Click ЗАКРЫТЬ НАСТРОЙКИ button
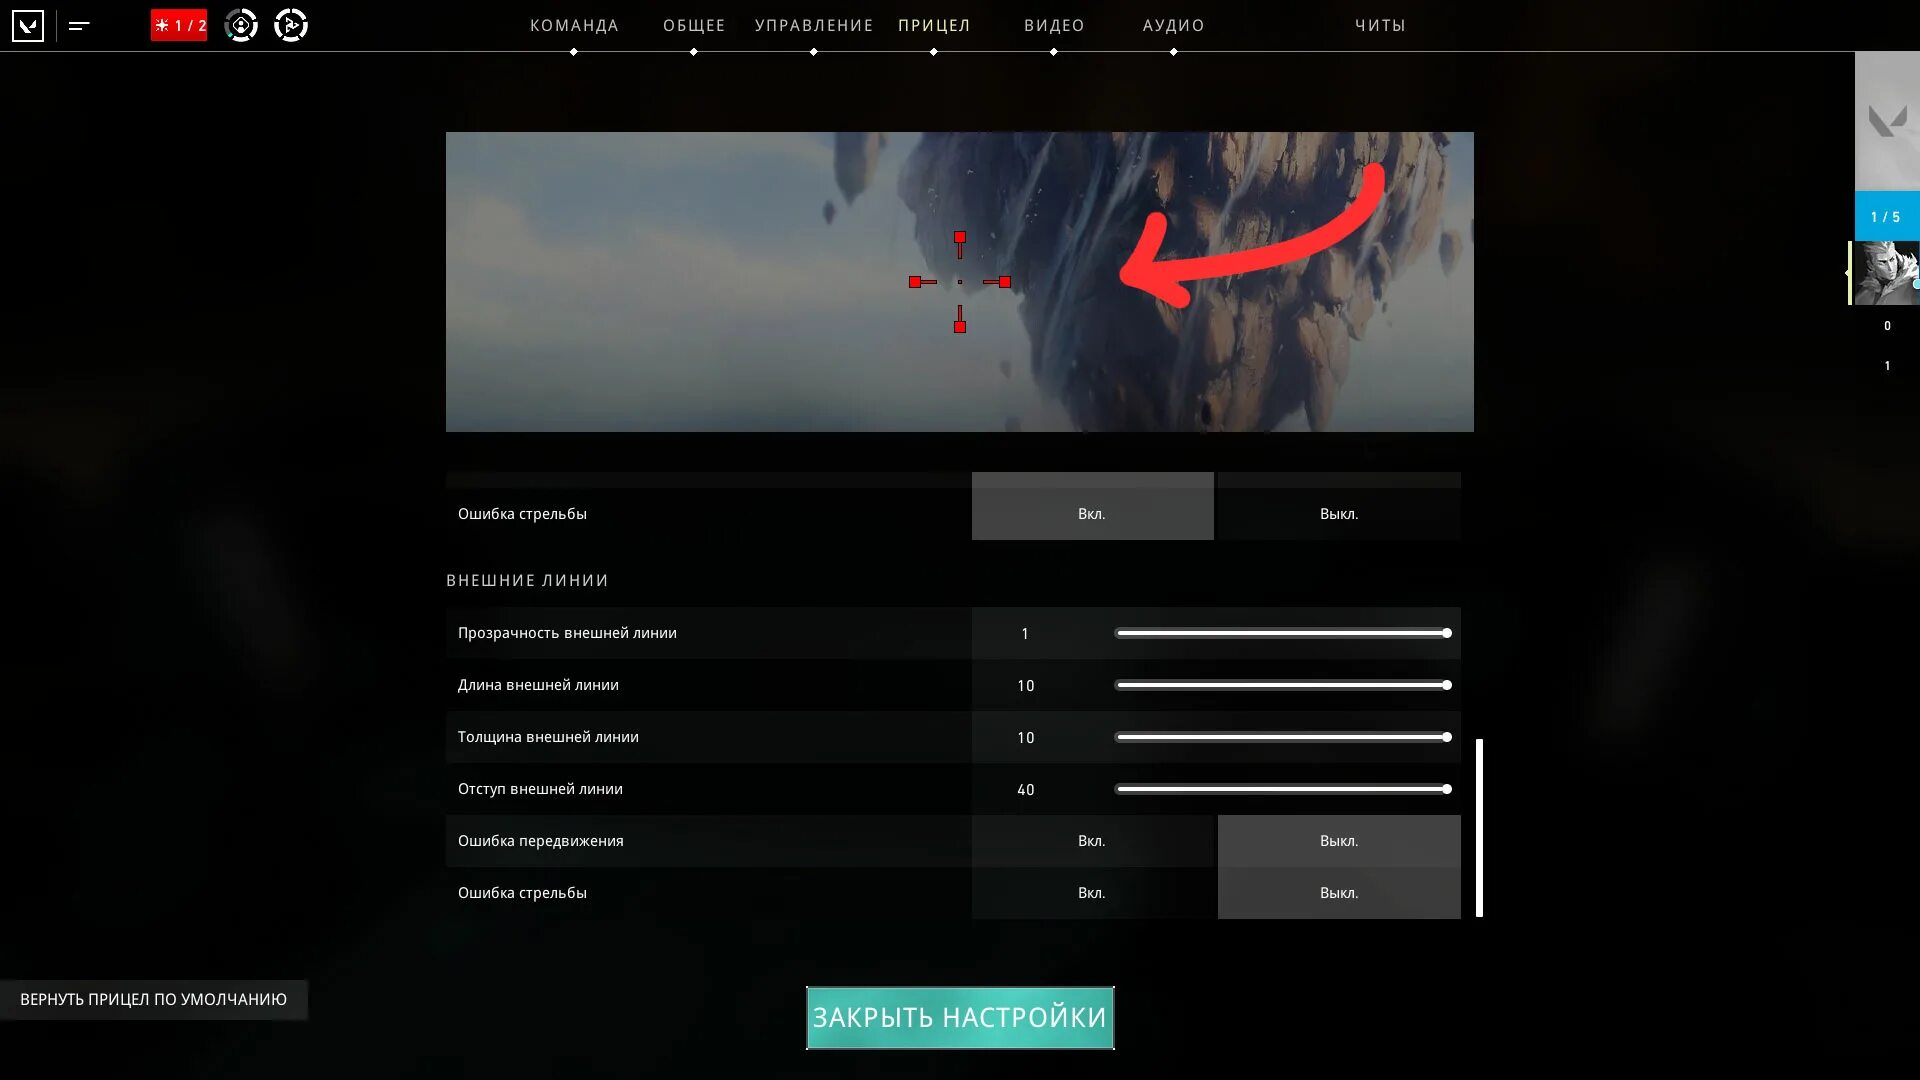 [x=959, y=1017]
